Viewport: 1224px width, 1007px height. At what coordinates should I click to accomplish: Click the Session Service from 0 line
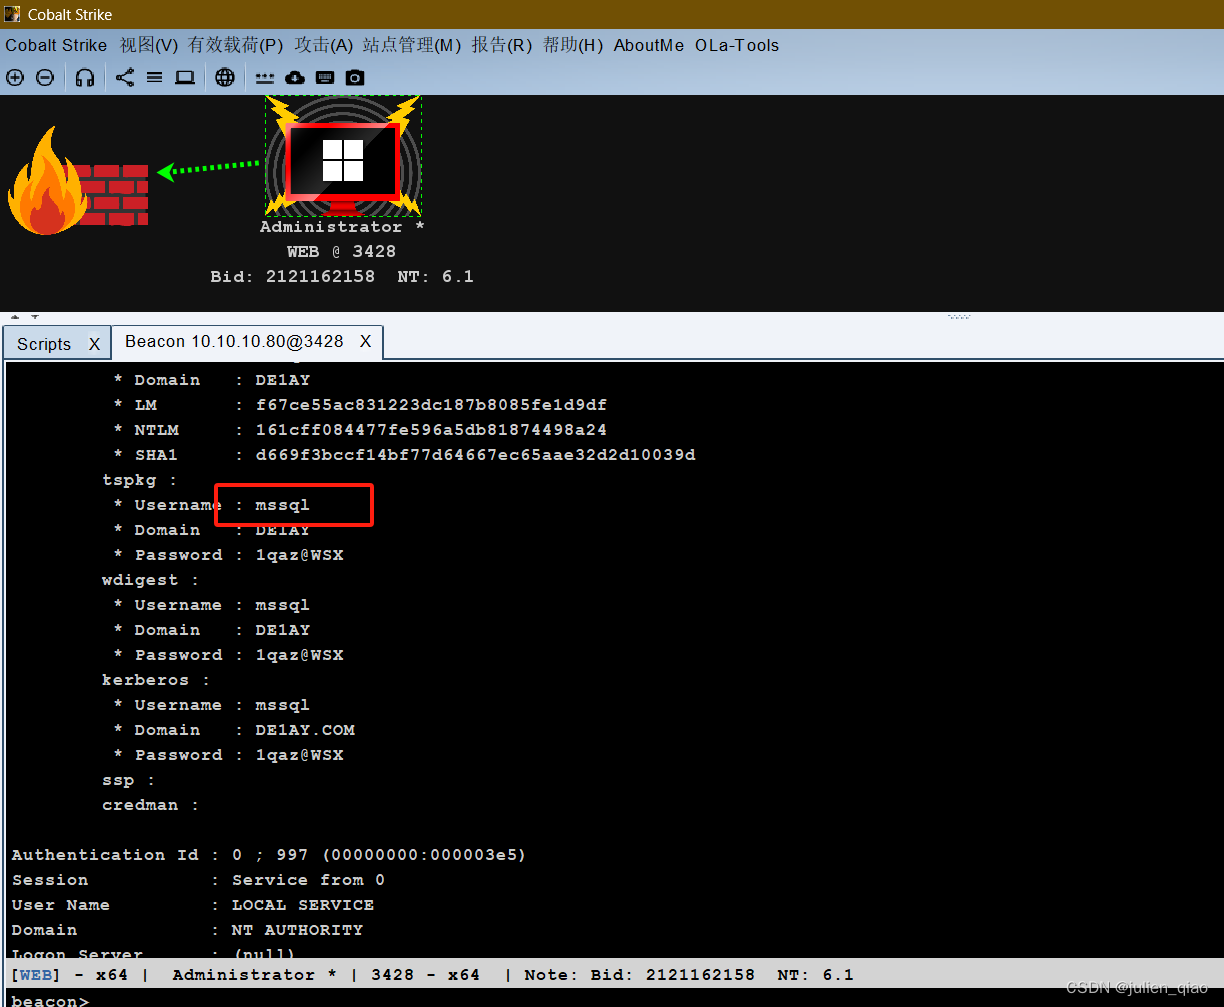pyautogui.click(x=198, y=880)
